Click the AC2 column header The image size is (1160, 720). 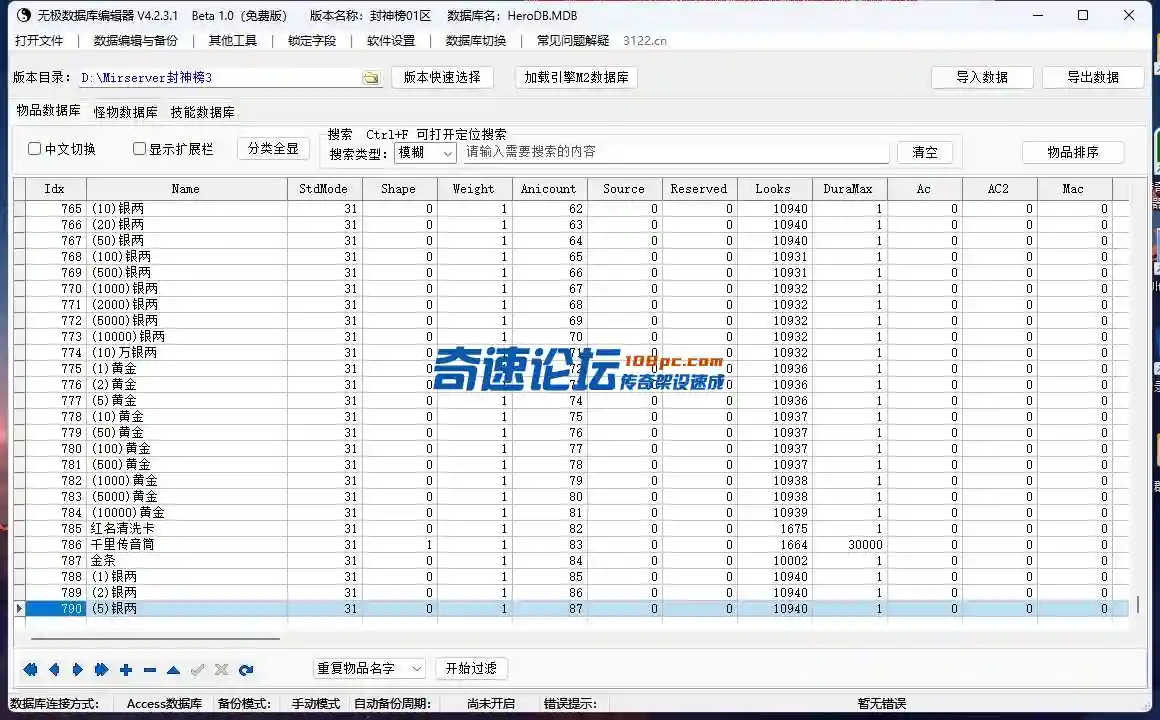tap(999, 189)
